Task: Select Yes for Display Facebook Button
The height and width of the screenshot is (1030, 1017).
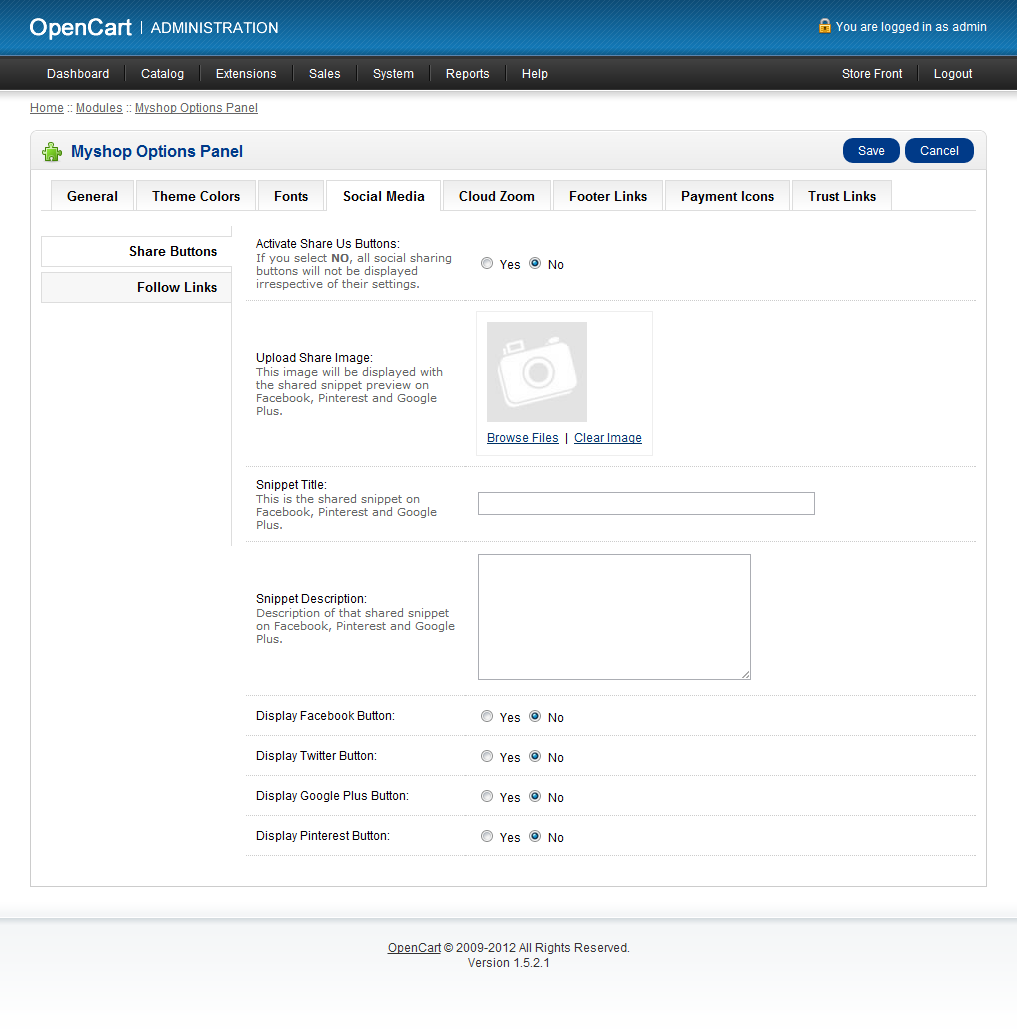Action: pyautogui.click(x=487, y=716)
